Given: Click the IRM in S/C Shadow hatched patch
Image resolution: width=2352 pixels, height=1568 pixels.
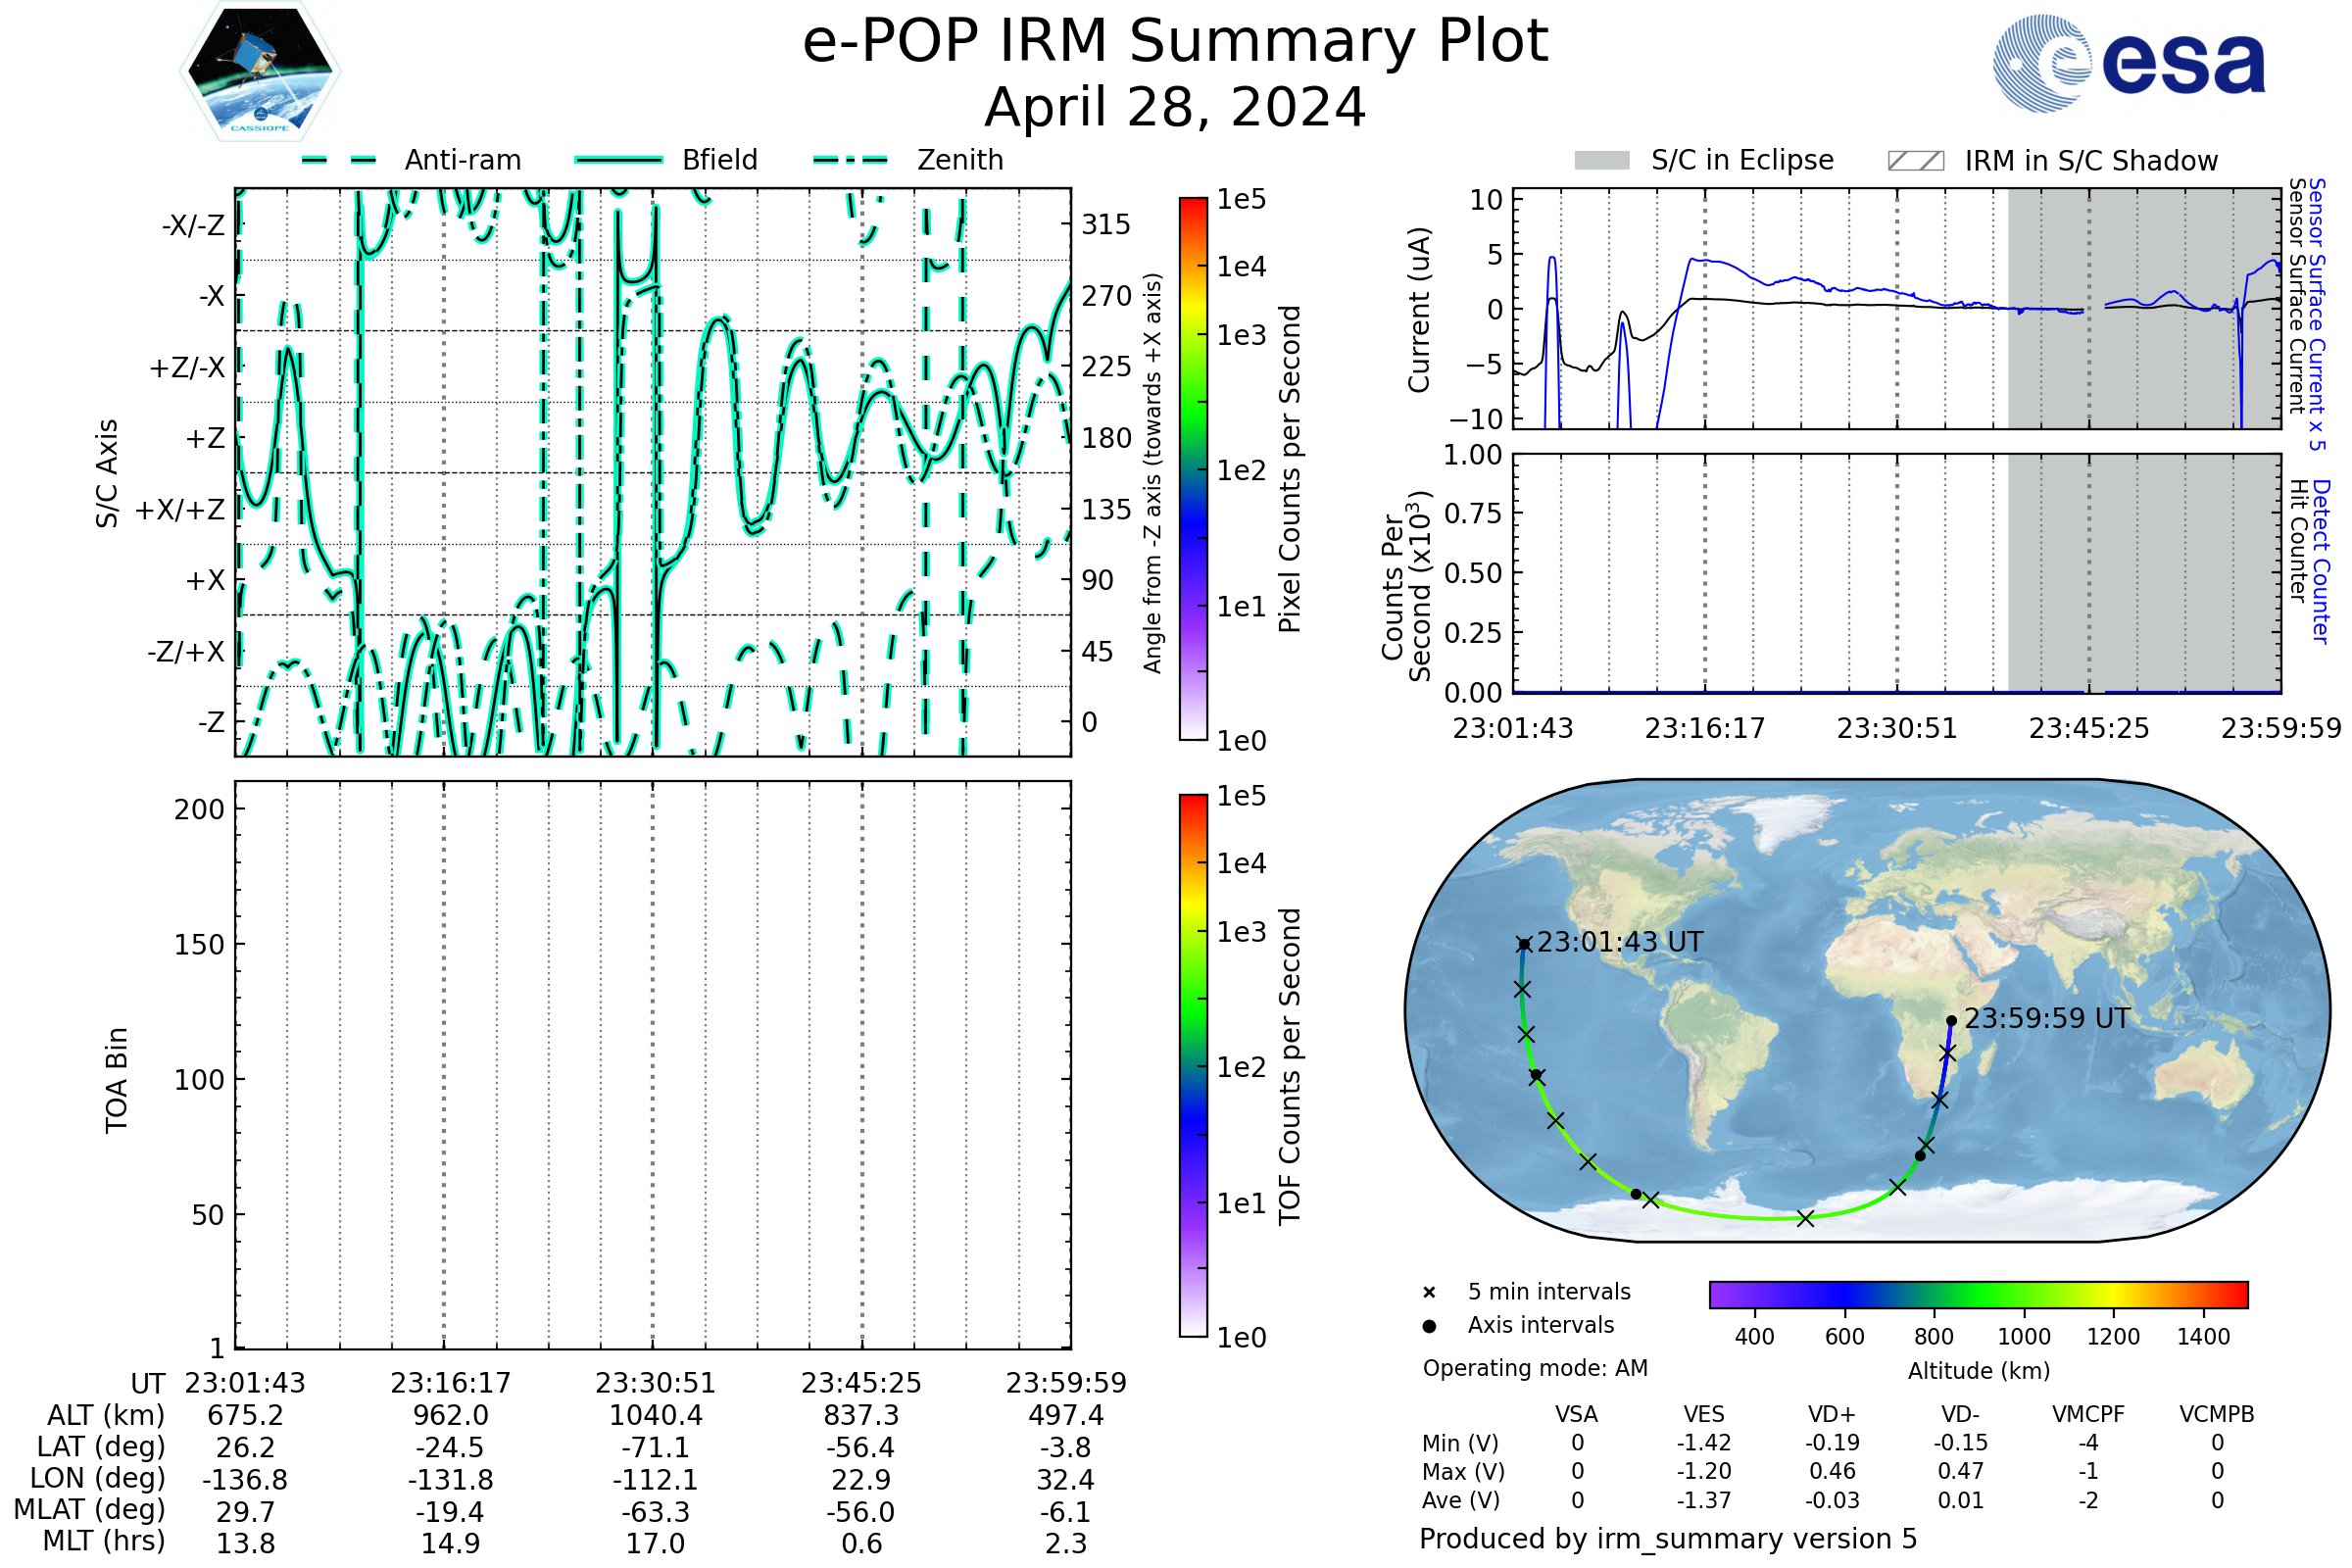Looking at the screenshot, I should coord(1915,161).
